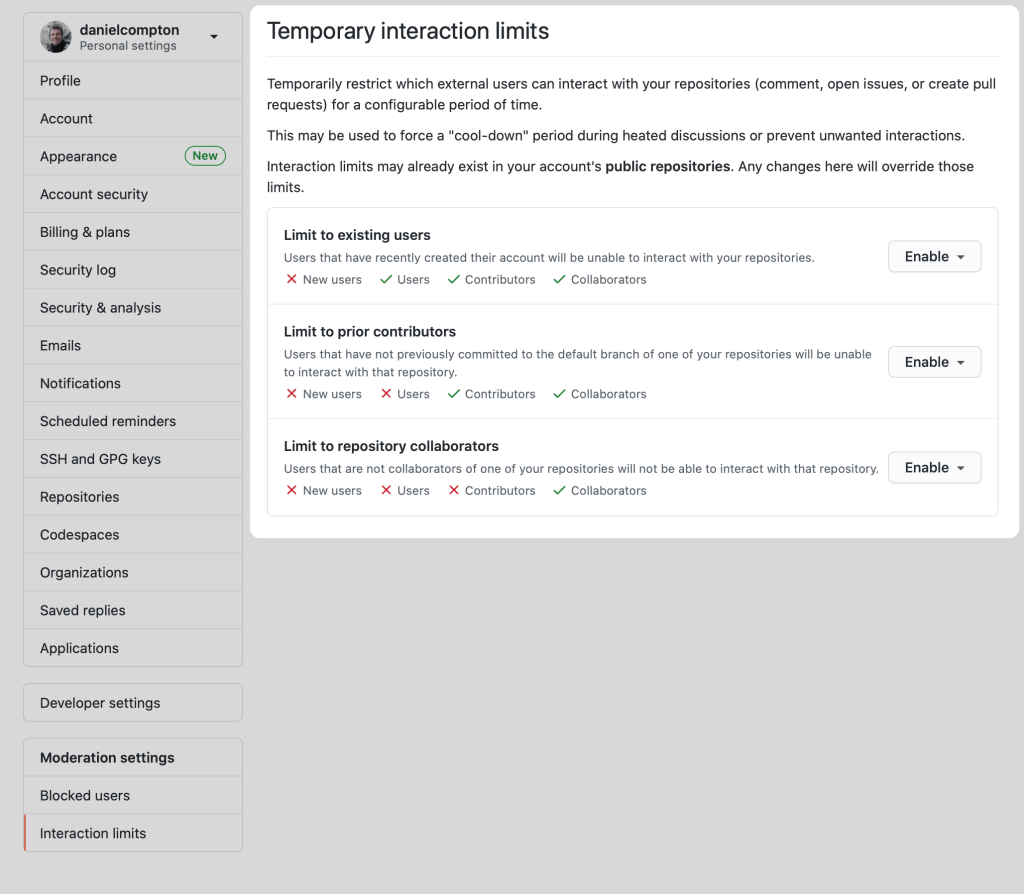The image size is (1024, 894).
Task: Navigate to Developer settings
Action: [x=100, y=703]
